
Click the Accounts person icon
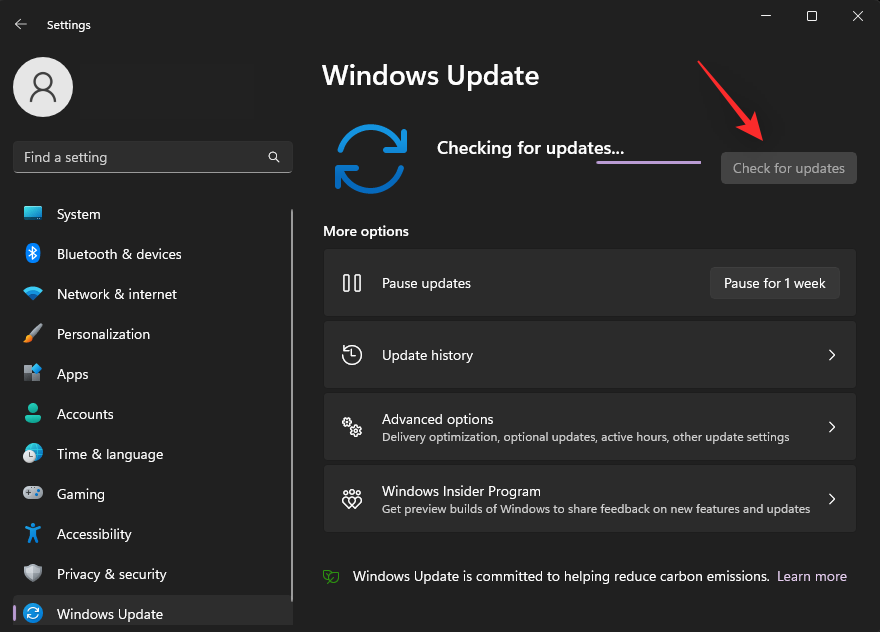tap(33, 413)
